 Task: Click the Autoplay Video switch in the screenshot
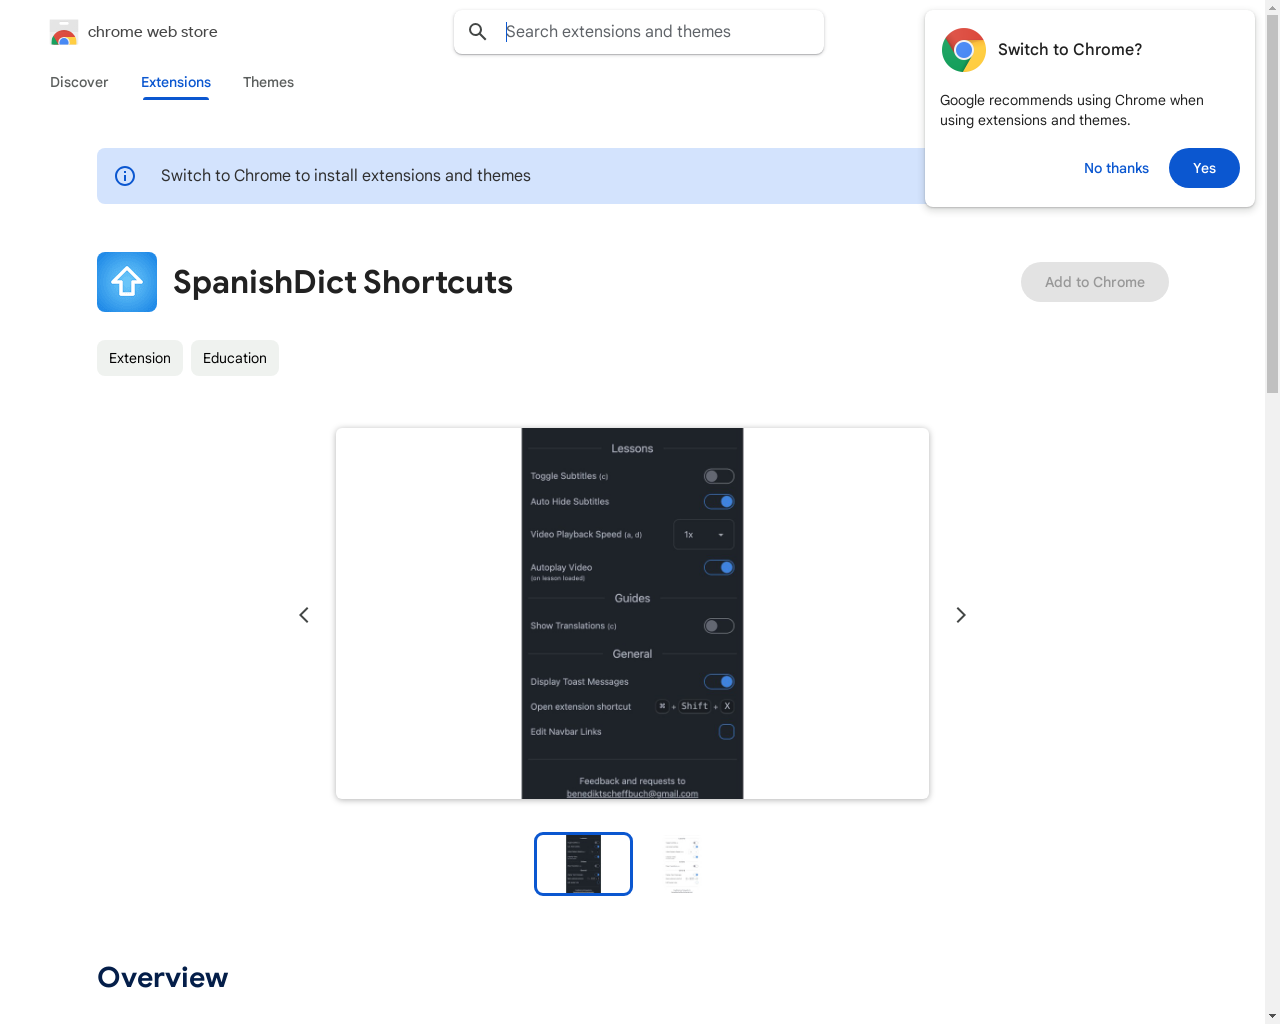pos(719,568)
